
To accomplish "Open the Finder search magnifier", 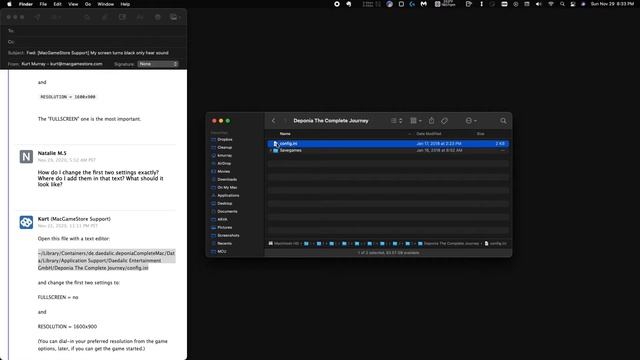I will click(503, 121).
